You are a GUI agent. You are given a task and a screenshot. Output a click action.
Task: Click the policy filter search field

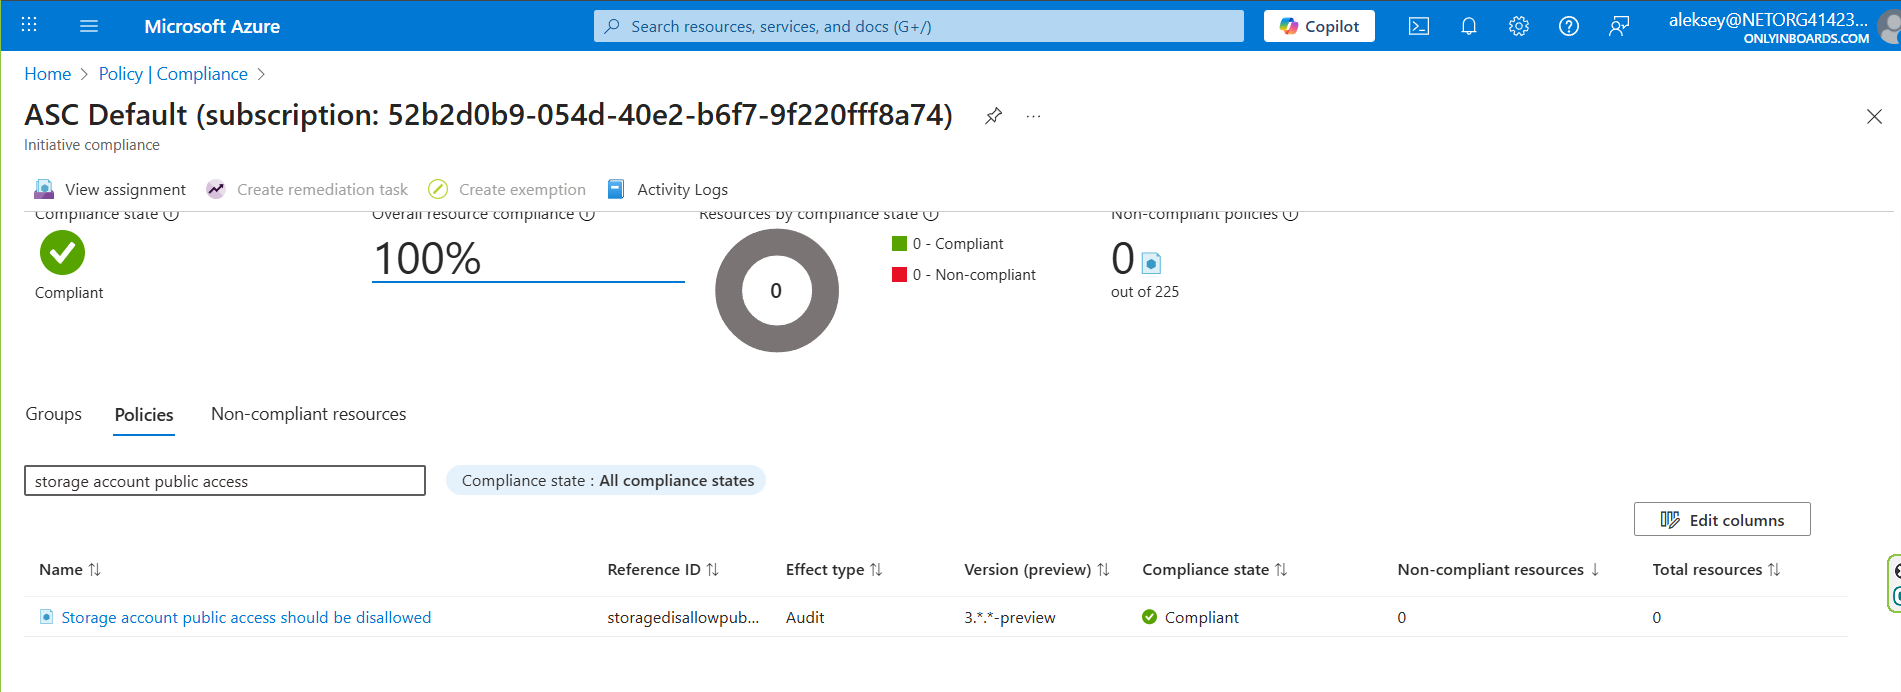click(x=225, y=480)
